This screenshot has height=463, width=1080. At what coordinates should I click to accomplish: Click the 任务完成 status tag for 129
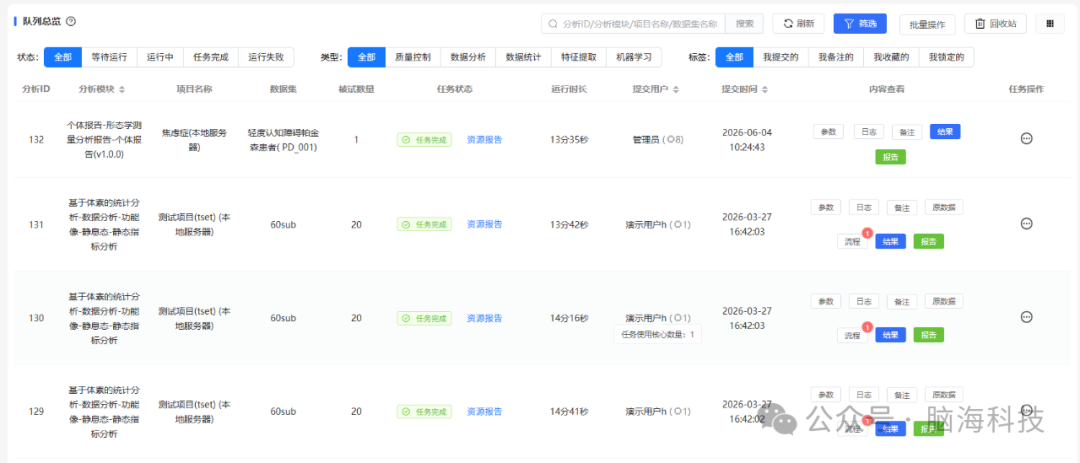point(424,412)
